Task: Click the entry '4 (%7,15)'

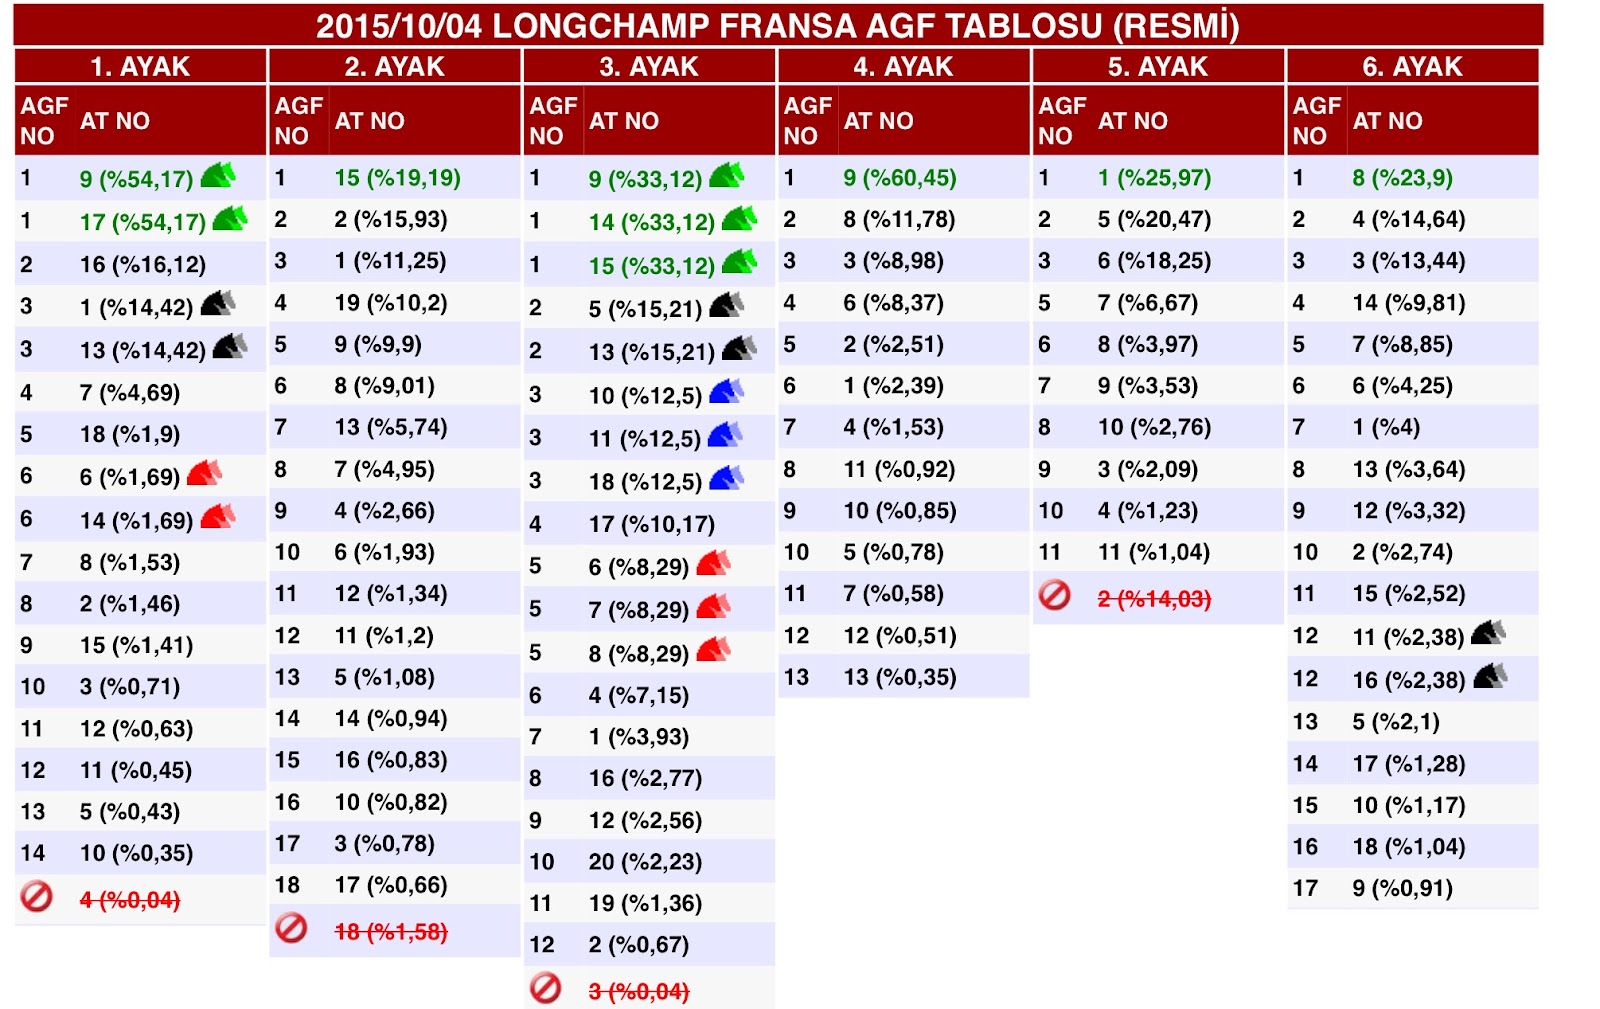Action: tap(639, 695)
